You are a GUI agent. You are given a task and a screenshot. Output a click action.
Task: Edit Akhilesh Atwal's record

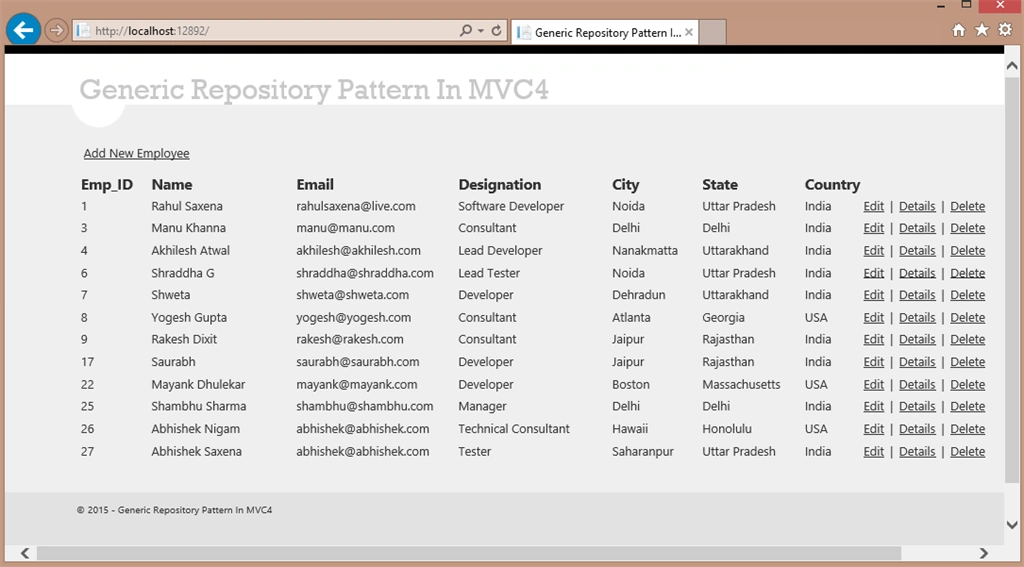(873, 251)
